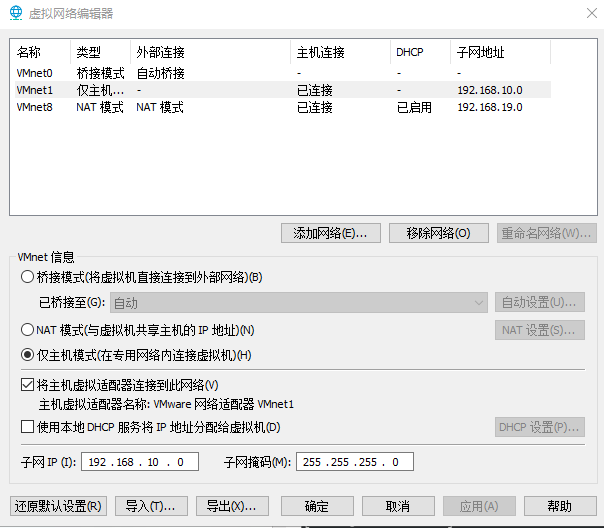Screen dimensions: 604x528
Task: Click the 添加网络 button
Action: point(331,233)
